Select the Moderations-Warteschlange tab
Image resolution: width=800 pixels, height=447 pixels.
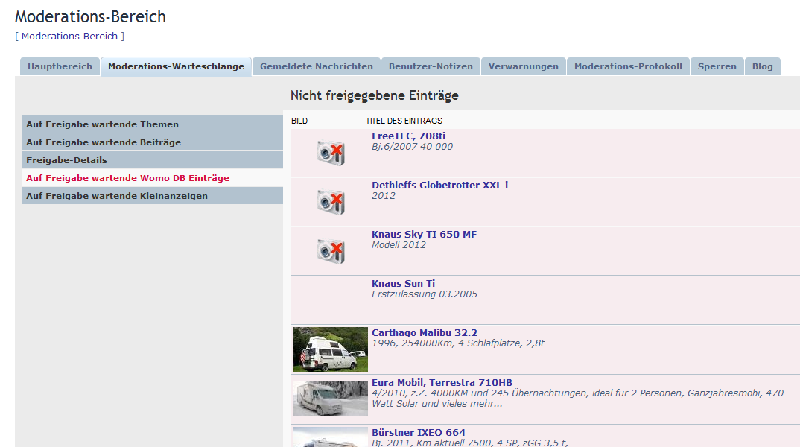pyautogui.click(x=176, y=66)
